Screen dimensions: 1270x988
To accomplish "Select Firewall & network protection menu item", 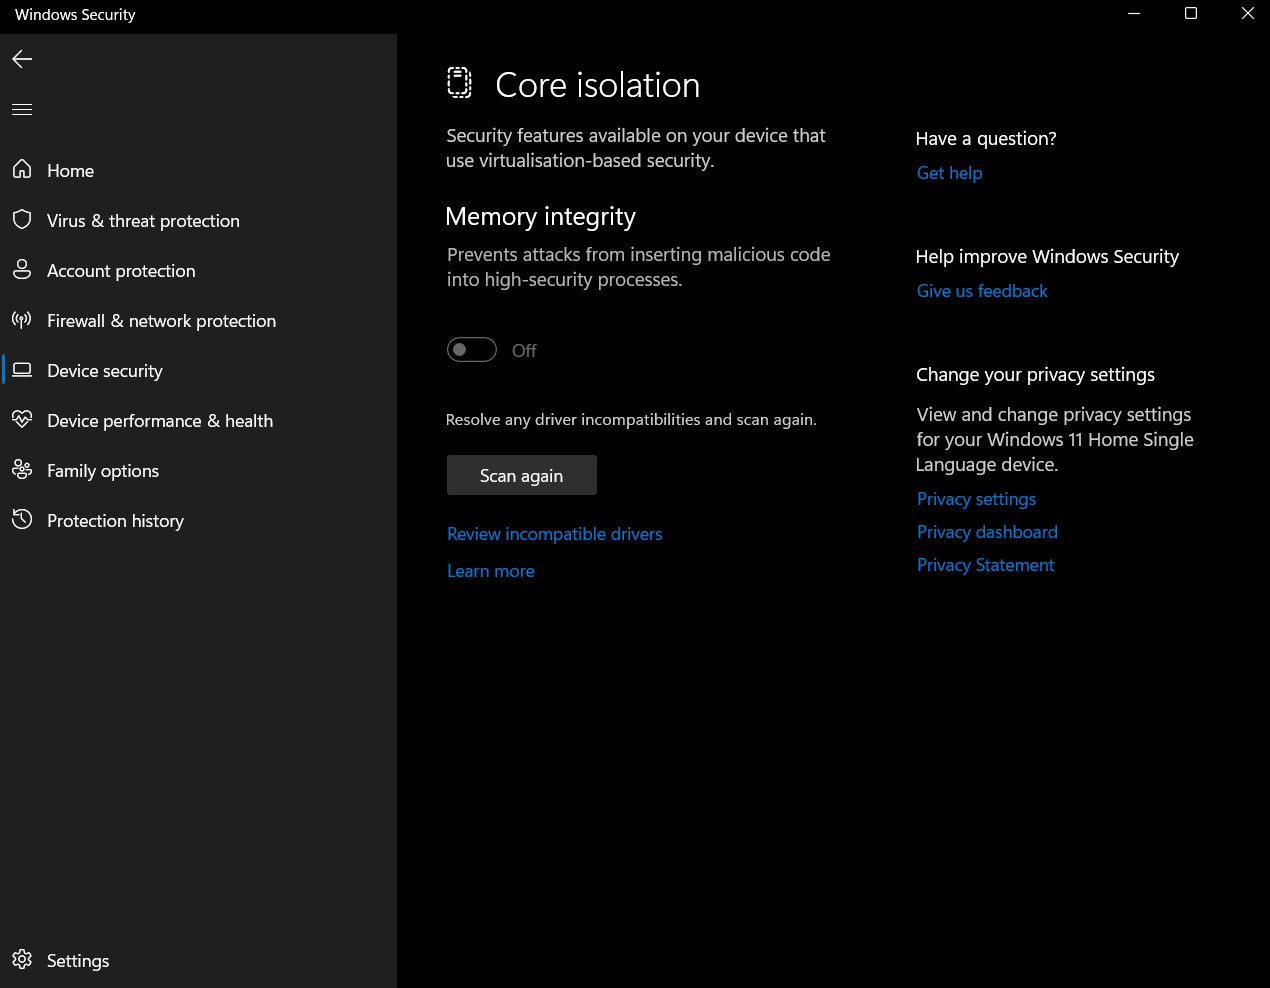I will 161,321.
